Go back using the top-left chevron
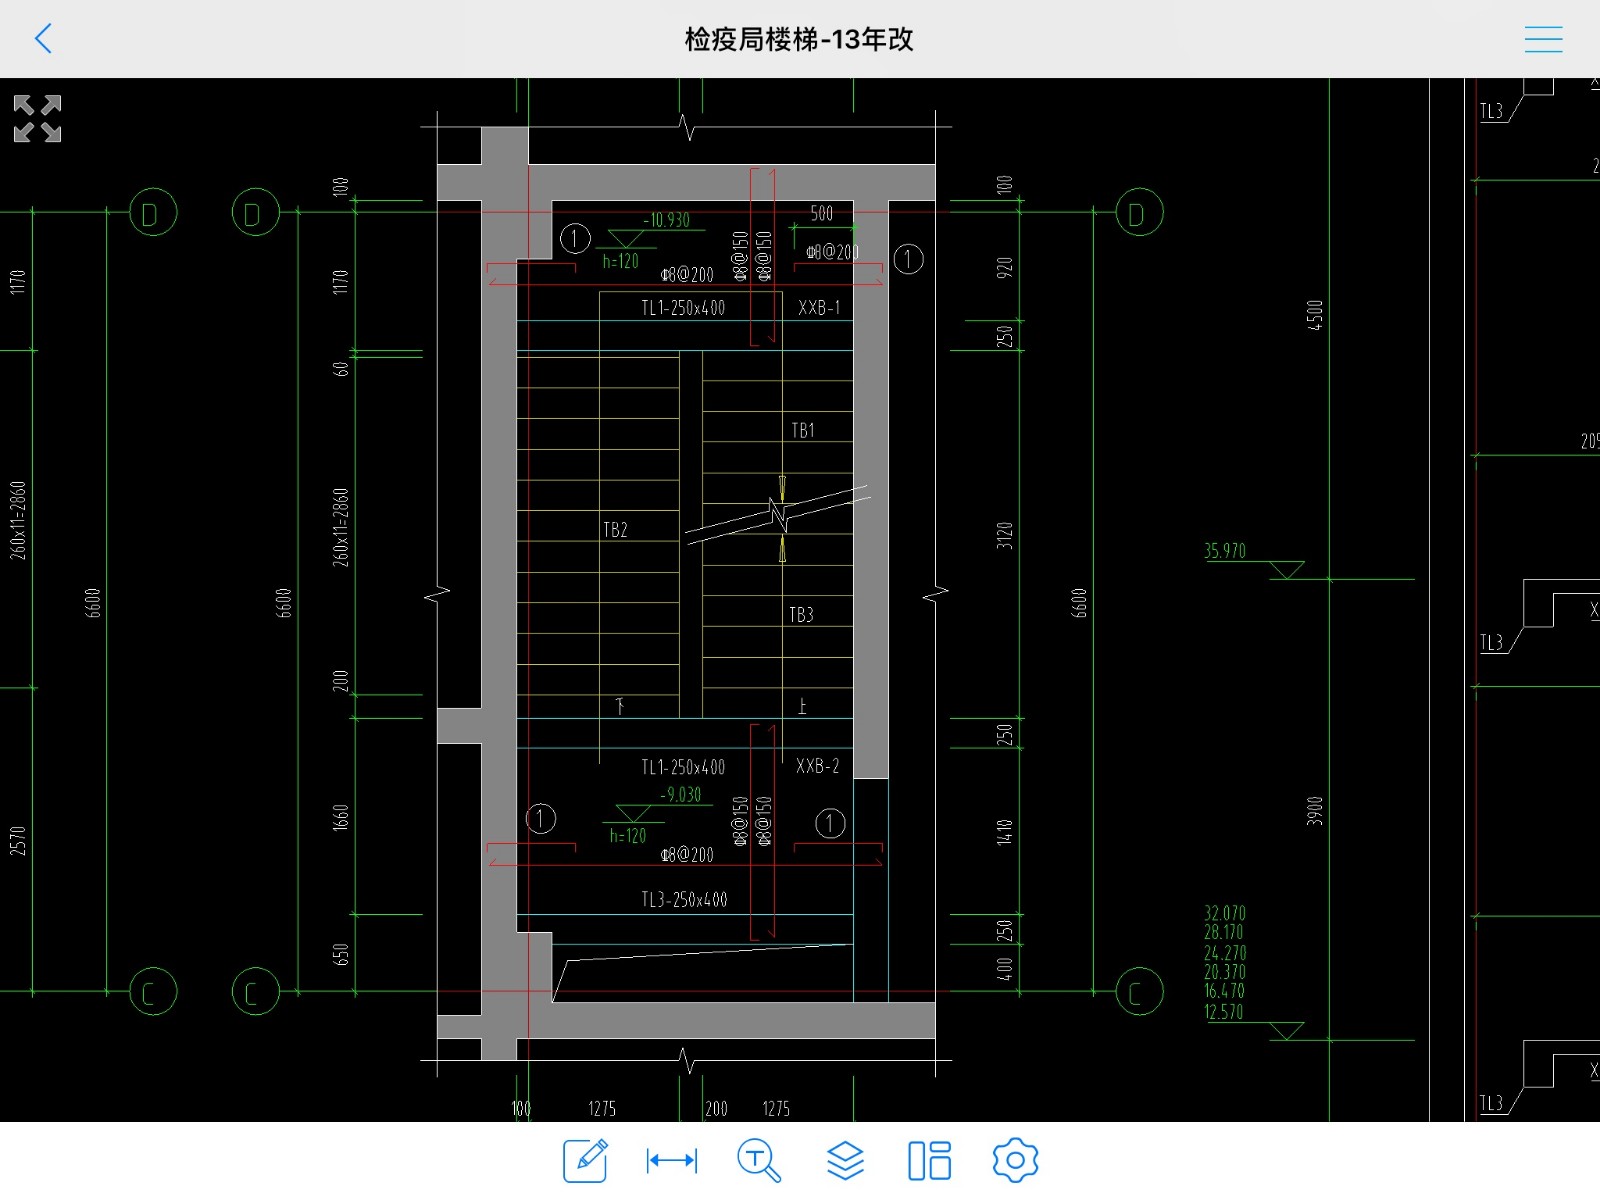This screenshot has height=1200, width=1600. [x=42, y=39]
